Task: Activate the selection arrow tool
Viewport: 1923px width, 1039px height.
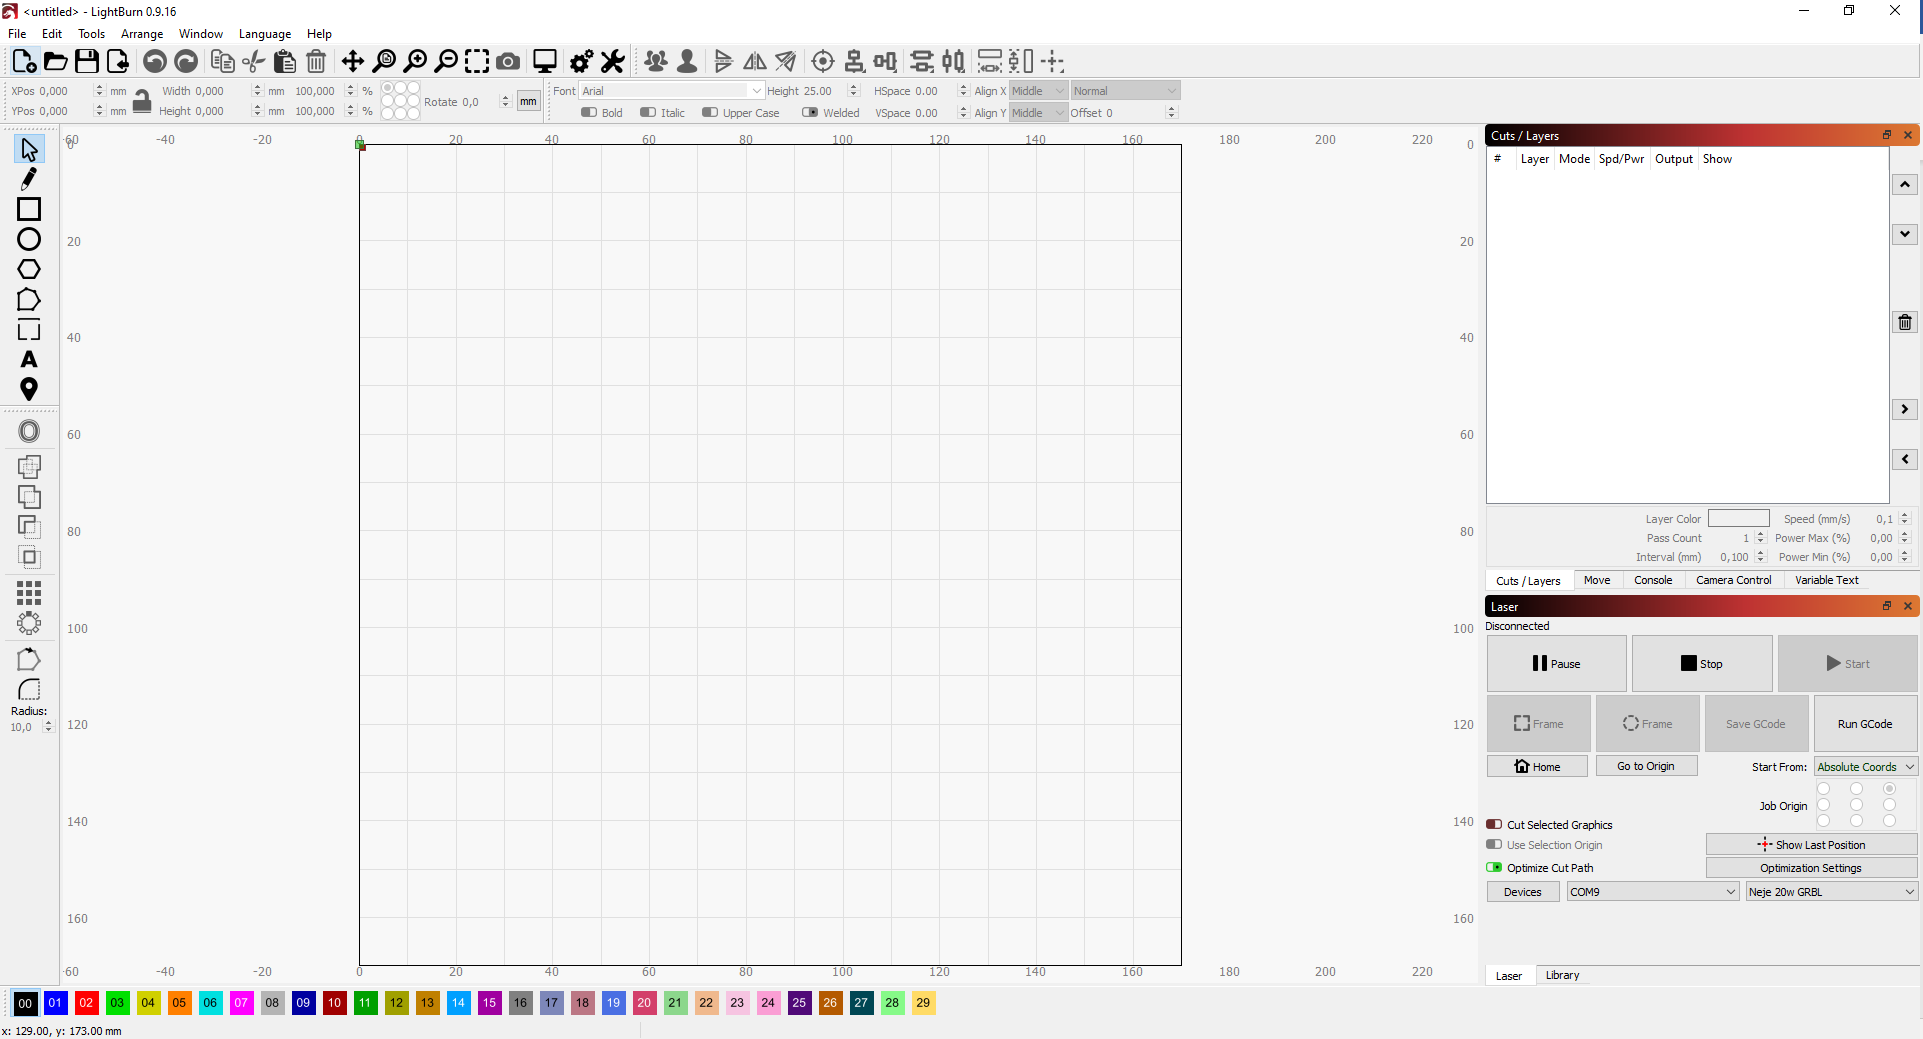Action: (28, 148)
